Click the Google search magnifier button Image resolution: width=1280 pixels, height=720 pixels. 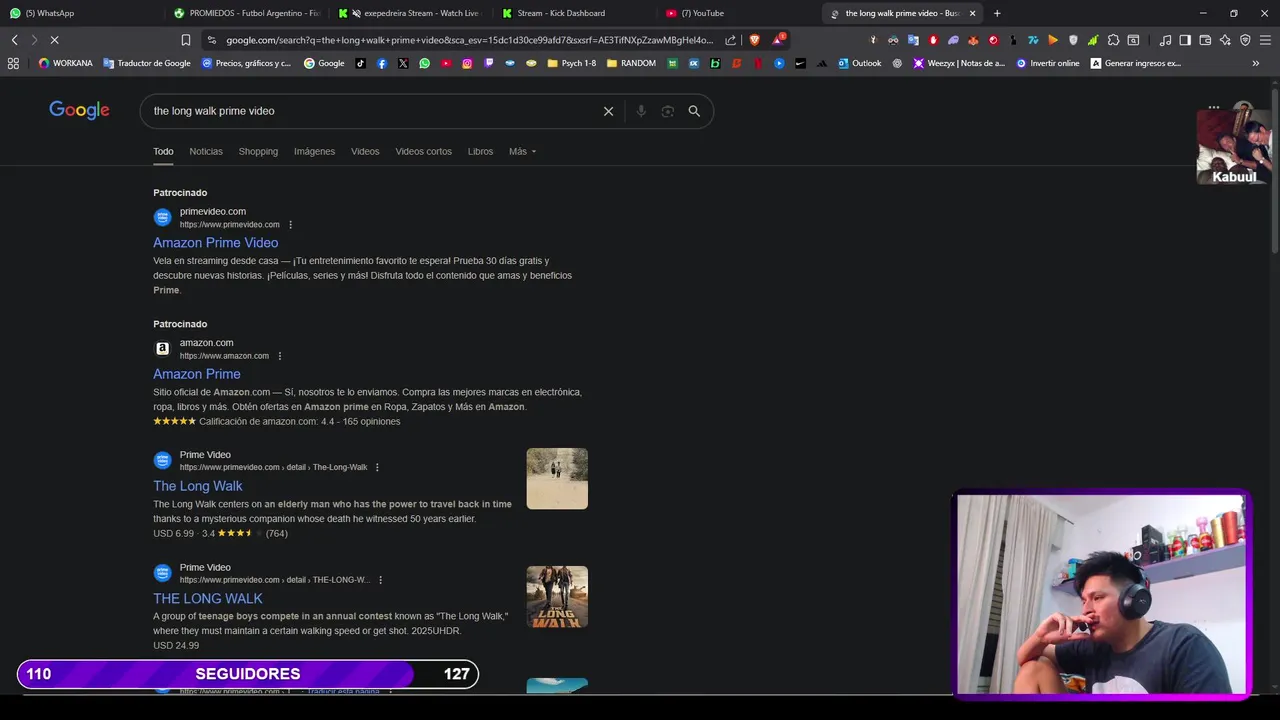point(694,111)
